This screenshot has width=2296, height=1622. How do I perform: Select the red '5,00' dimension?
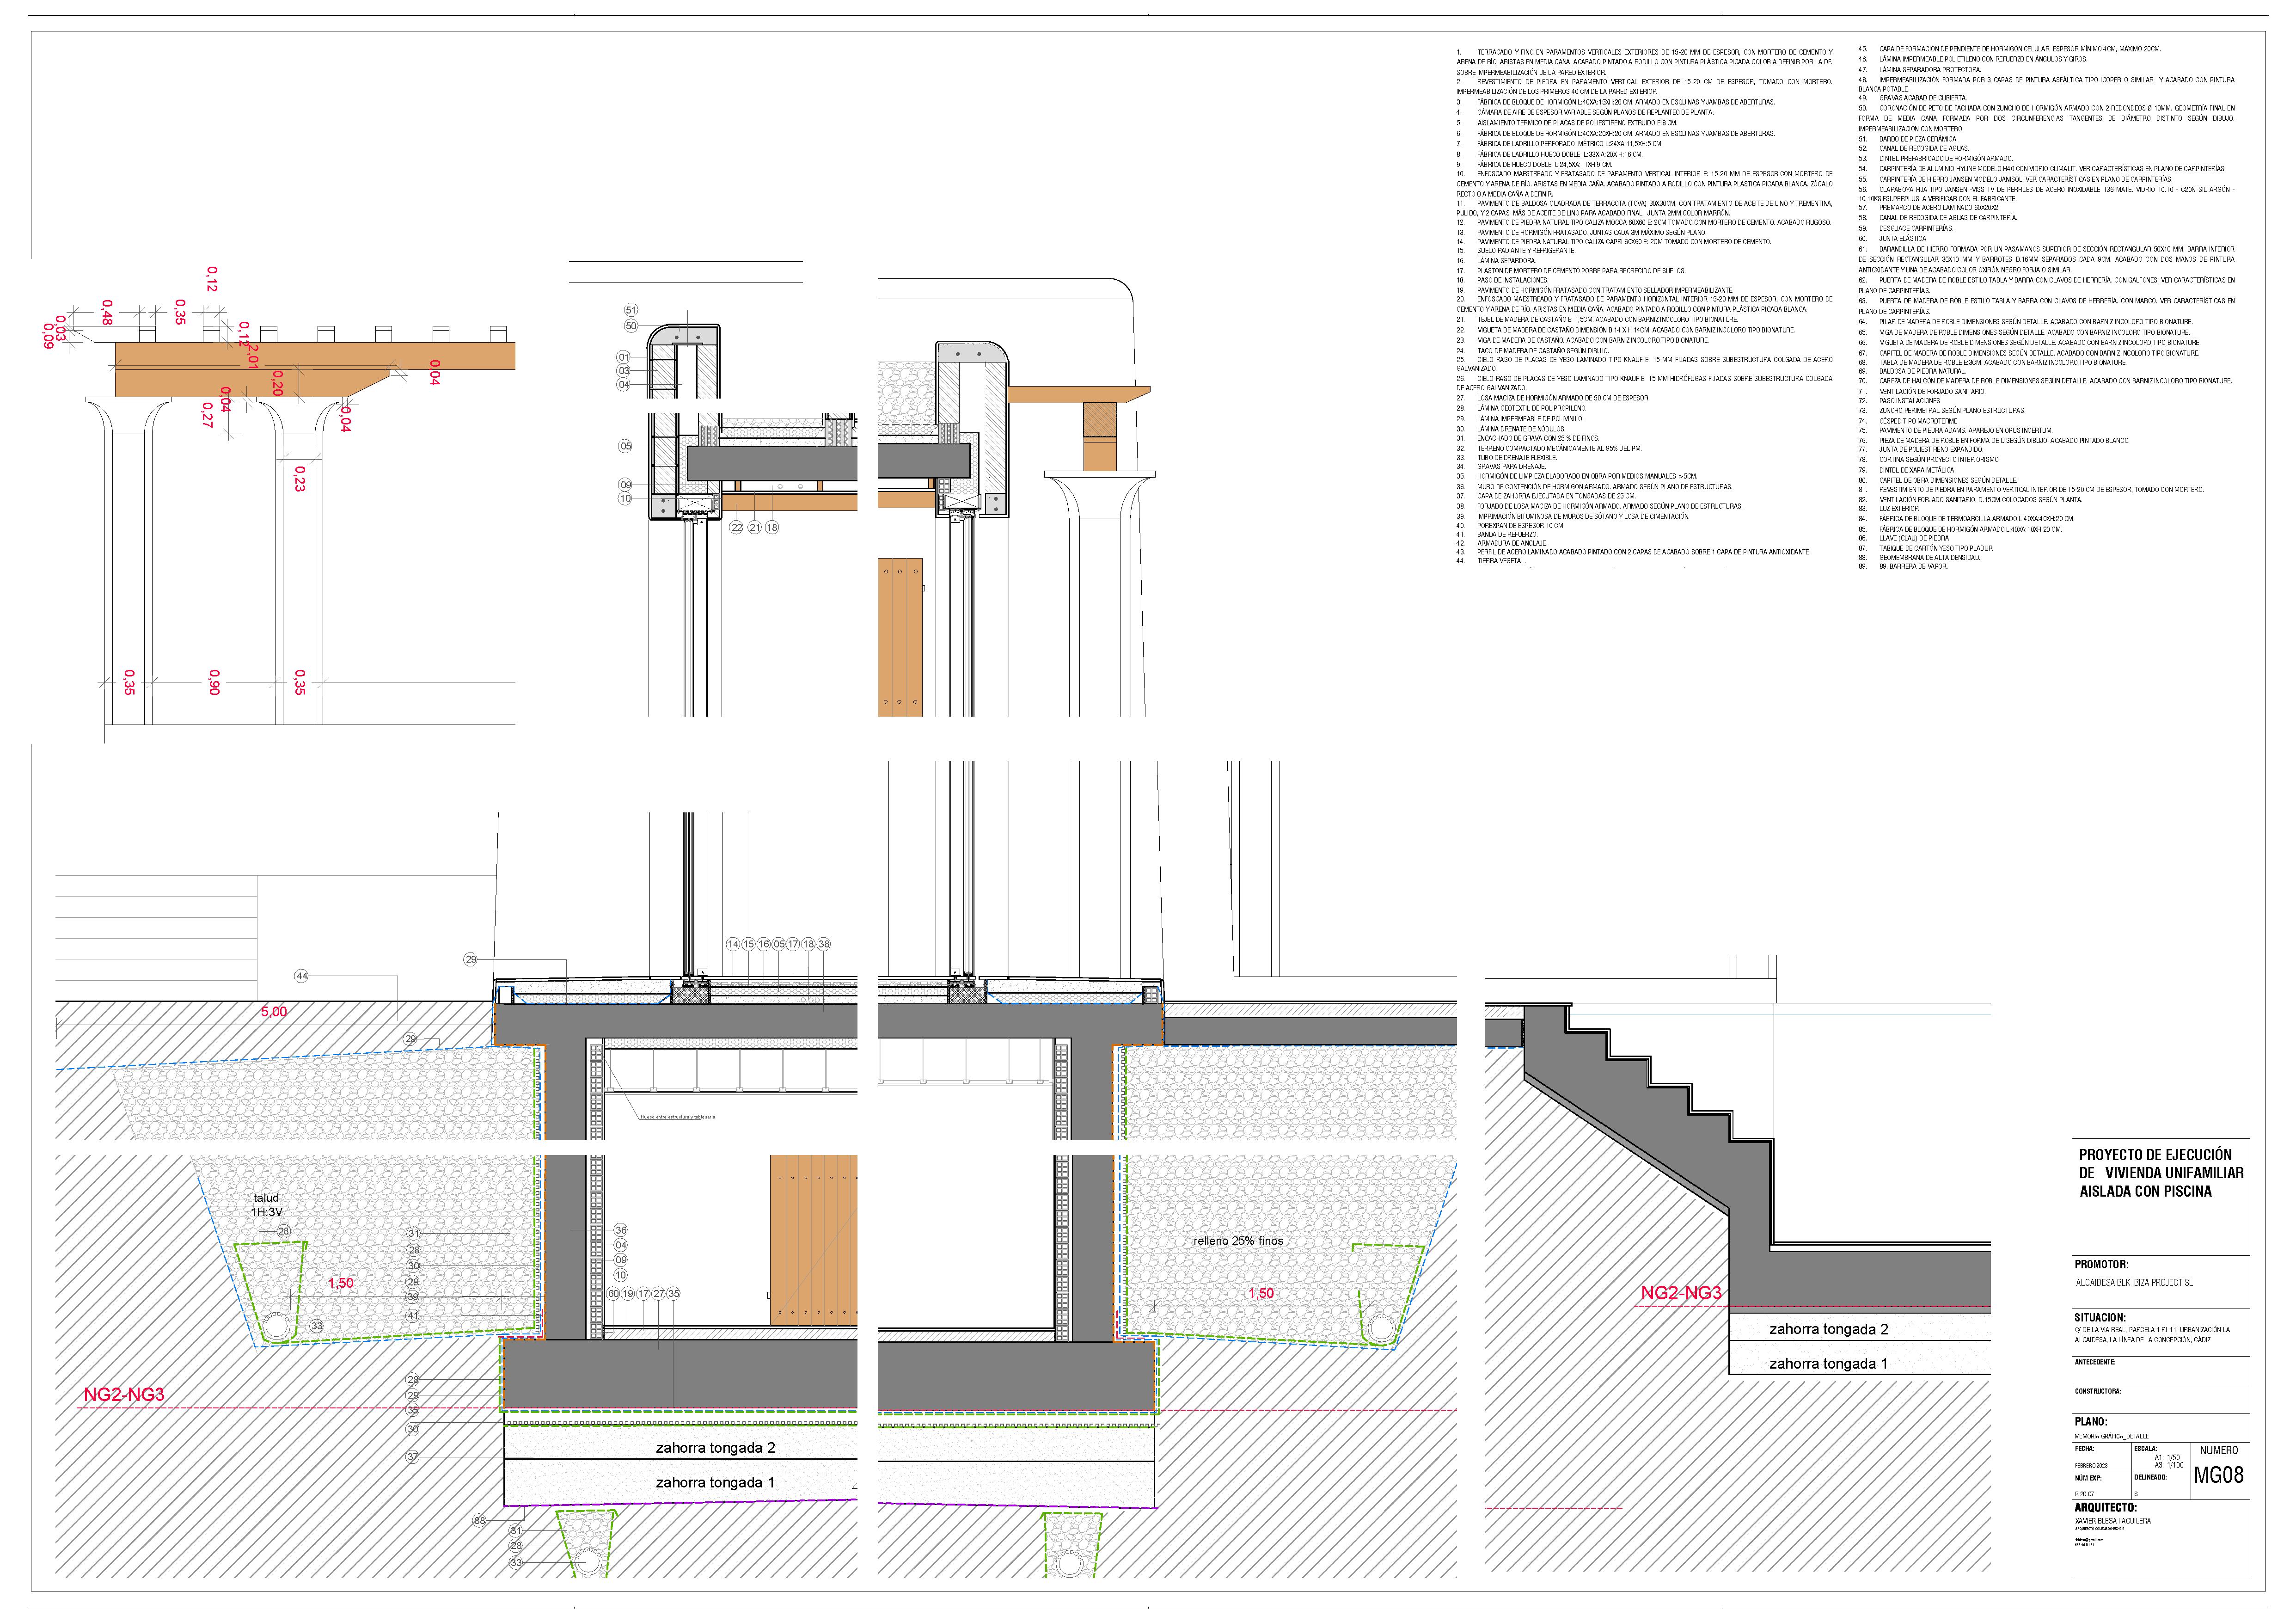coord(274,1012)
